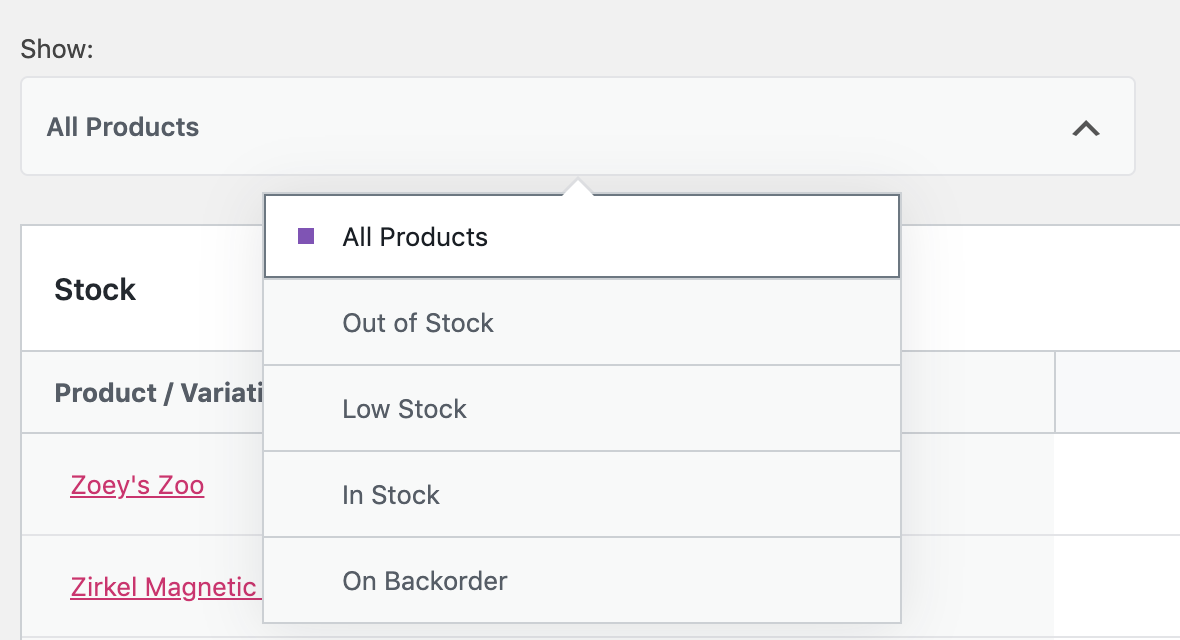Click the Stock panel heading
Viewport: 1180px width, 640px height.
point(95,290)
